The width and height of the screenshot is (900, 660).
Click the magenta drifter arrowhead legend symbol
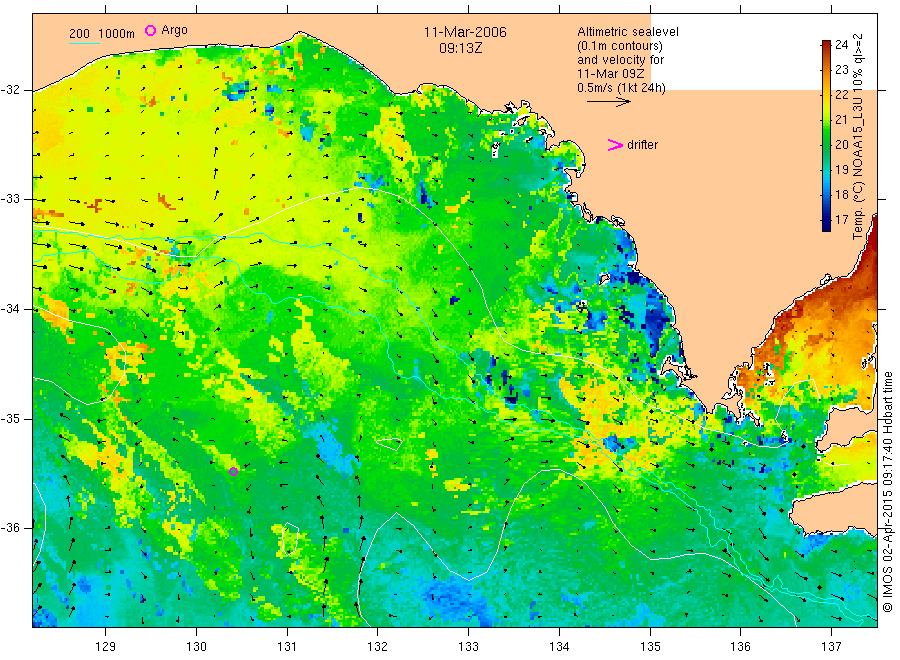[615, 145]
